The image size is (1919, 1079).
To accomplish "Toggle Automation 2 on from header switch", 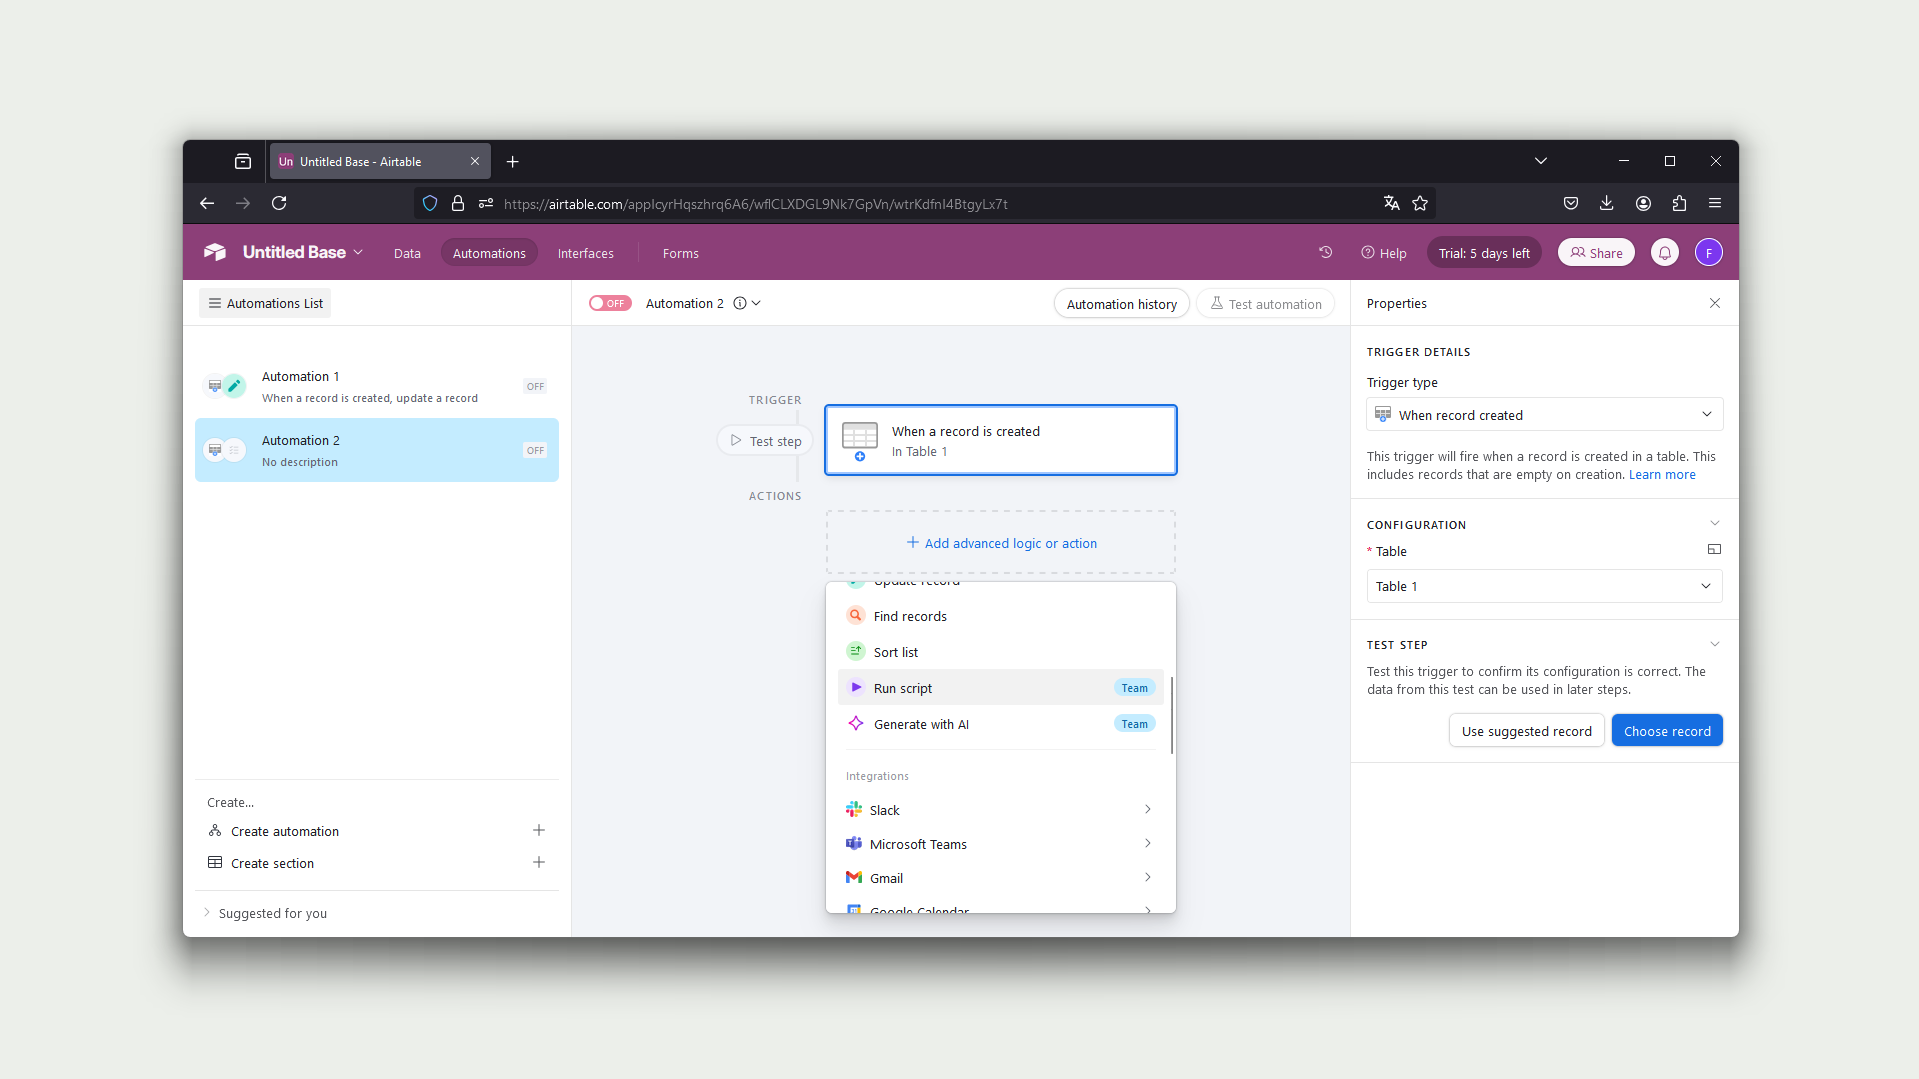I will coord(610,304).
